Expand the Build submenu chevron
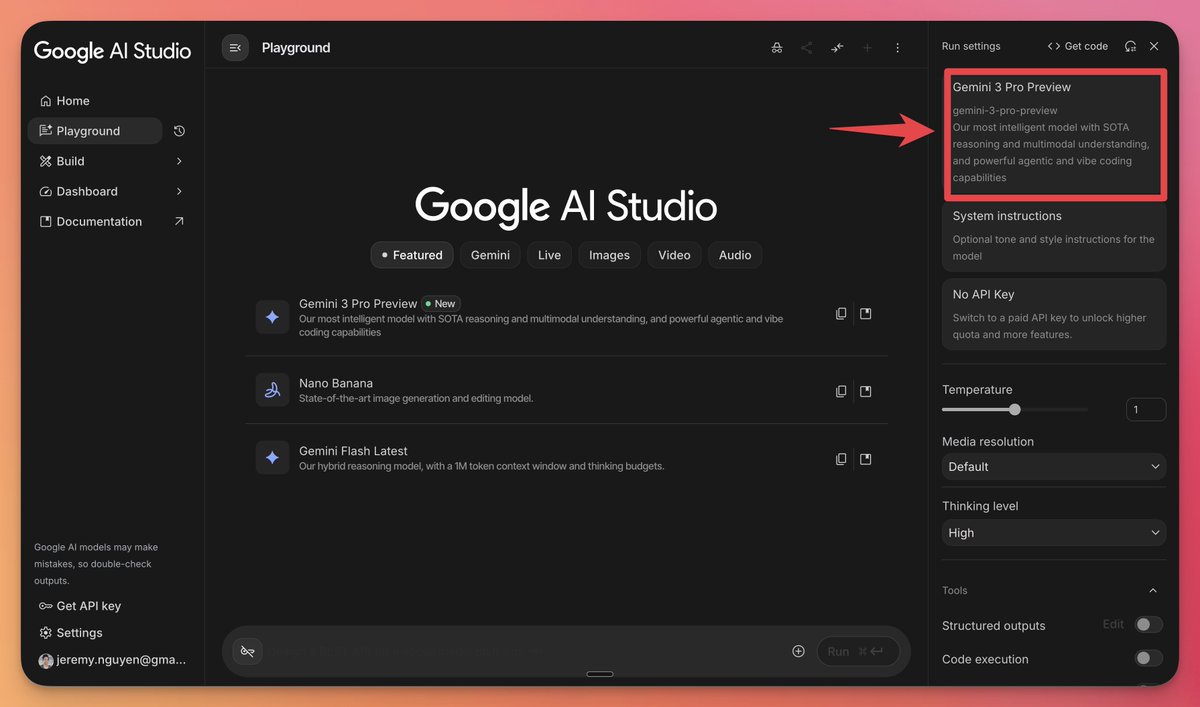 coord(179,161)
